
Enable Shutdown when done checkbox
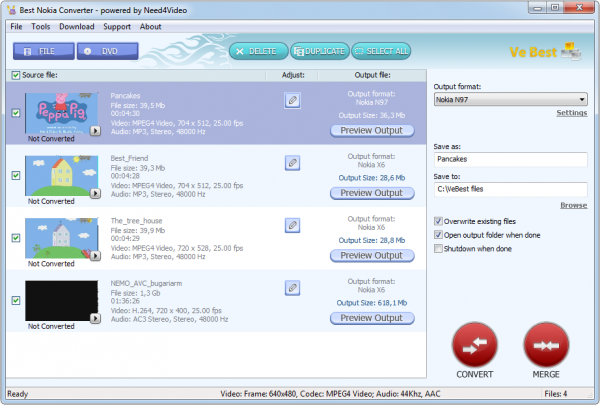click(x=439, y=249)
